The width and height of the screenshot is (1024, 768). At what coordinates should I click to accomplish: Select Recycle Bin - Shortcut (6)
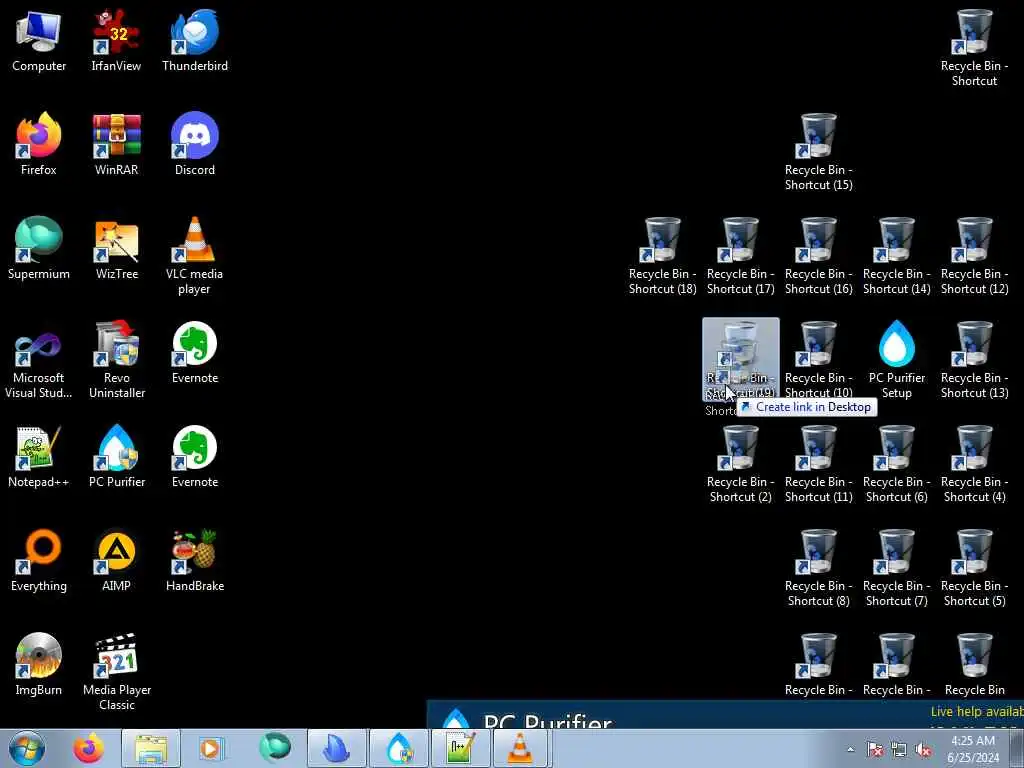click(x=897, y=464)
